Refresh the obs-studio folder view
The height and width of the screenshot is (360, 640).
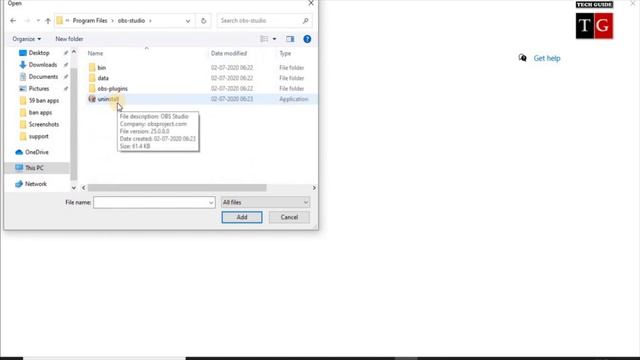coord(203,21)
